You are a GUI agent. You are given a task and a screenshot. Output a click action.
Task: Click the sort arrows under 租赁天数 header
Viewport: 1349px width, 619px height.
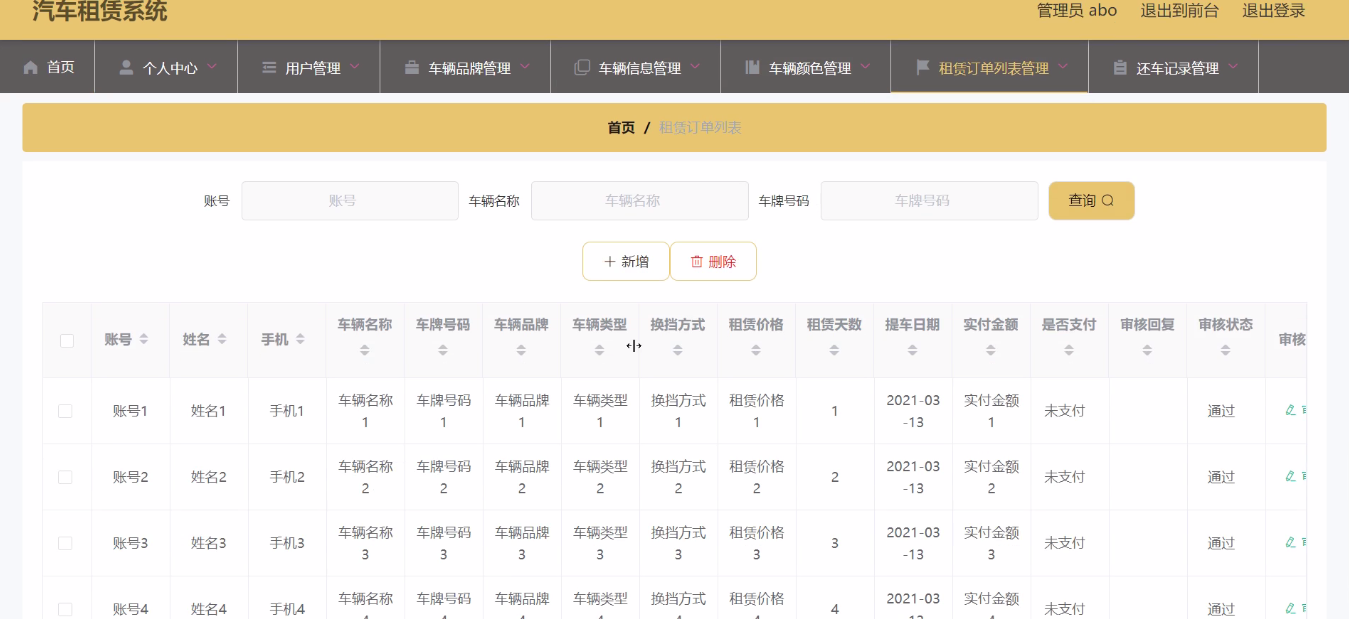coord(834,350)
